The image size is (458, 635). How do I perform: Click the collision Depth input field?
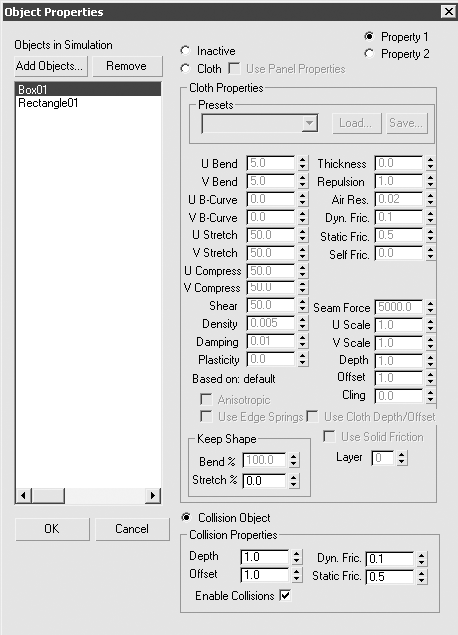click(265, 557)
